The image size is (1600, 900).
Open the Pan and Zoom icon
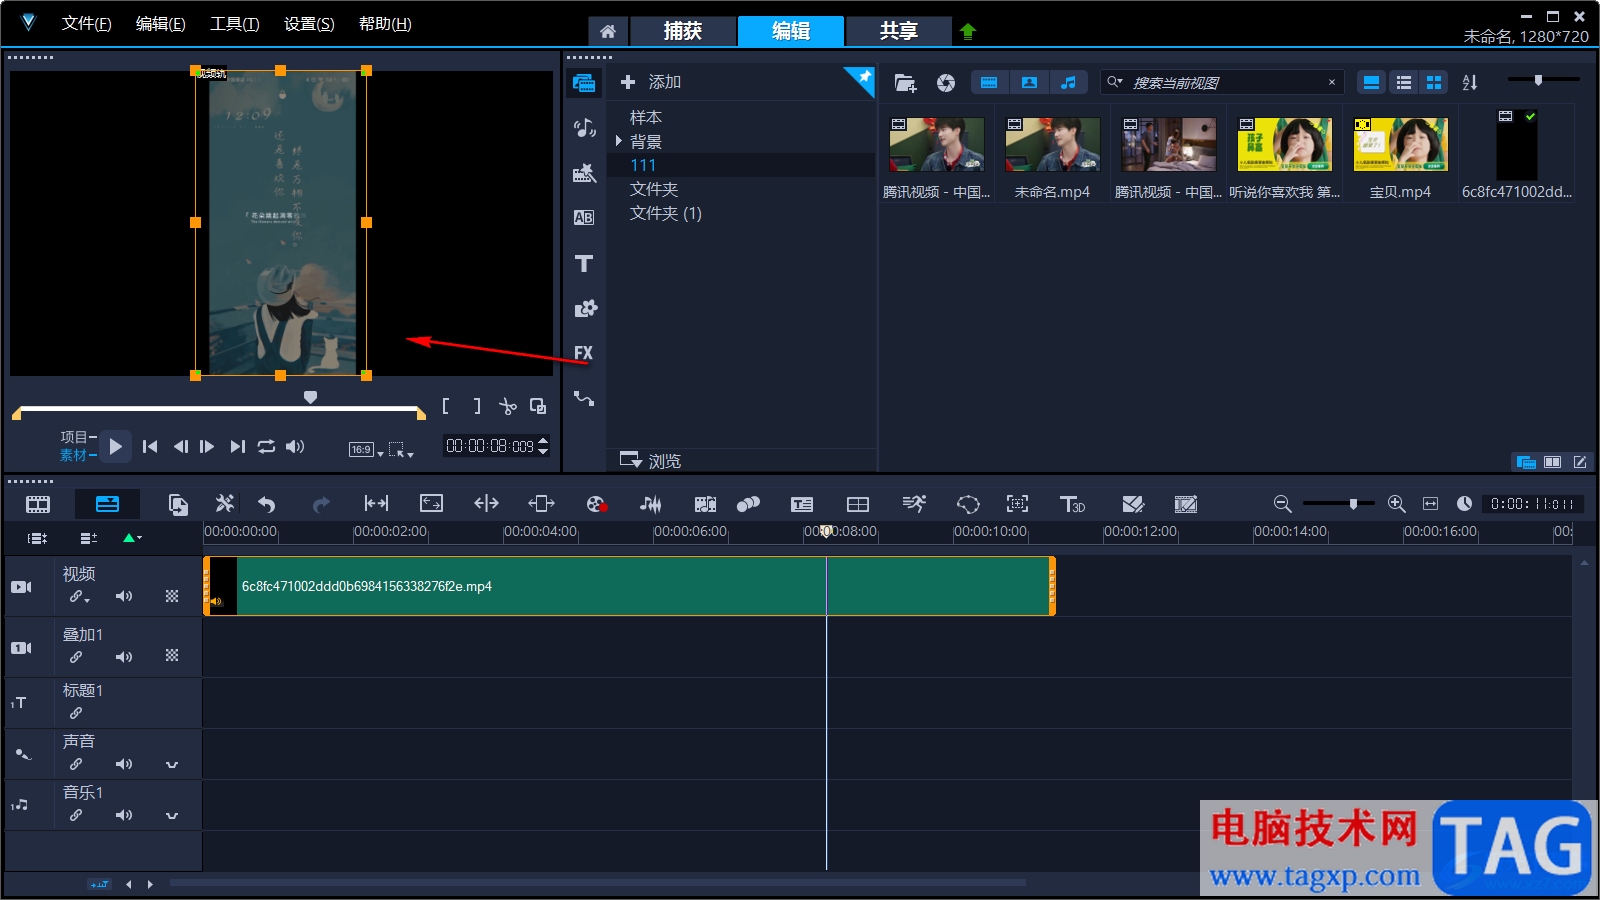pyautogui.click(x=1017, y=504)
